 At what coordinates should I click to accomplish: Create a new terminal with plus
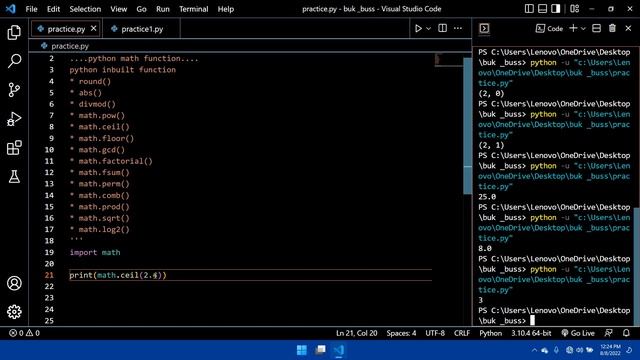point(573,28)
